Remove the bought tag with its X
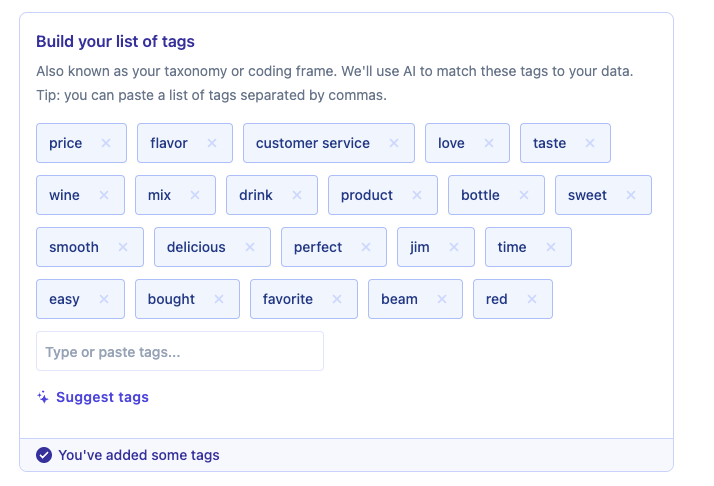This screenshot has width=714, height=486. [x=219, y=299]
